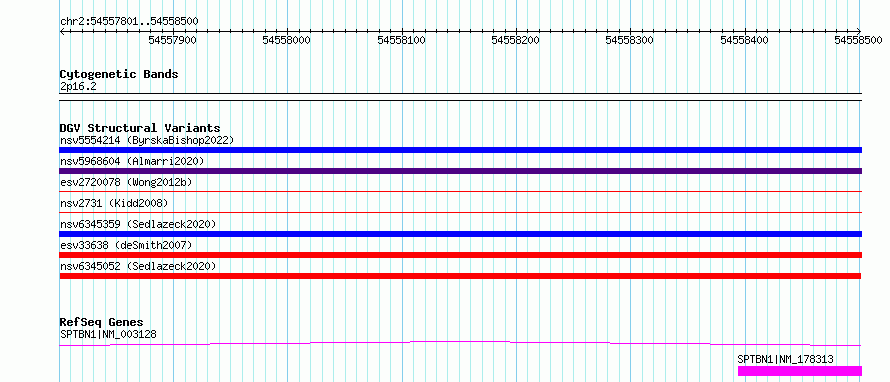Select variant label nsv2731 (Kidd2008)

click(x=114, y=203)
